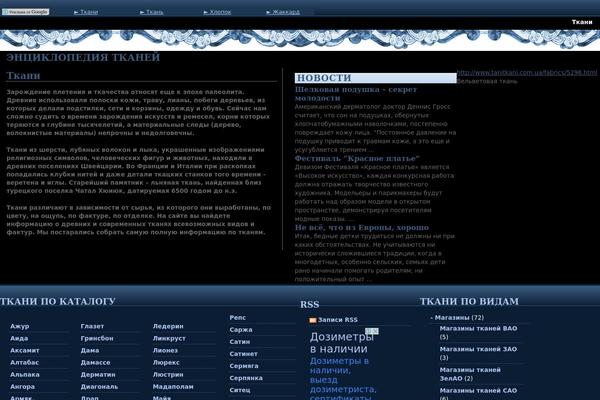Open the 'Ткани' ad link in top bar
Viewport: 600px width, 400px height.
[x=86, y=12]
